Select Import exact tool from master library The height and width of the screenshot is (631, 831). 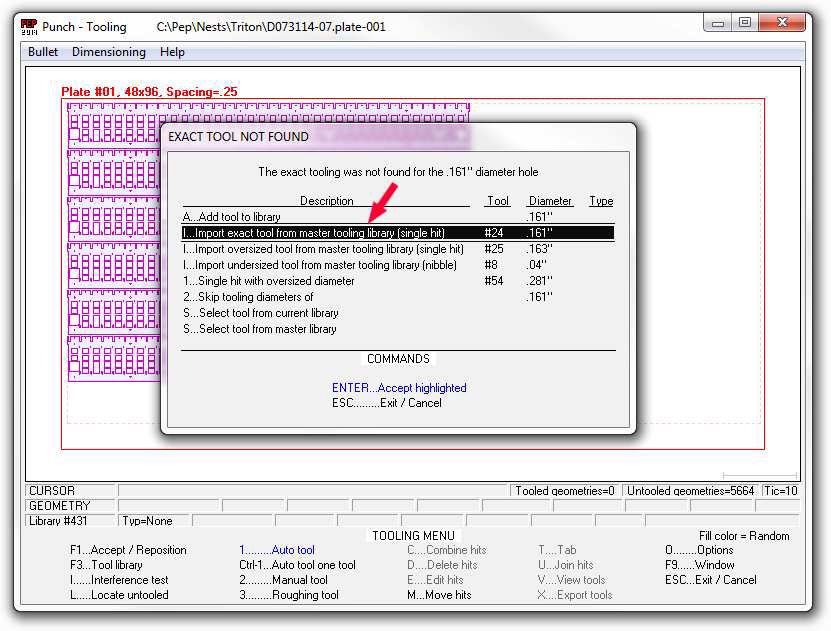[314, 233]
